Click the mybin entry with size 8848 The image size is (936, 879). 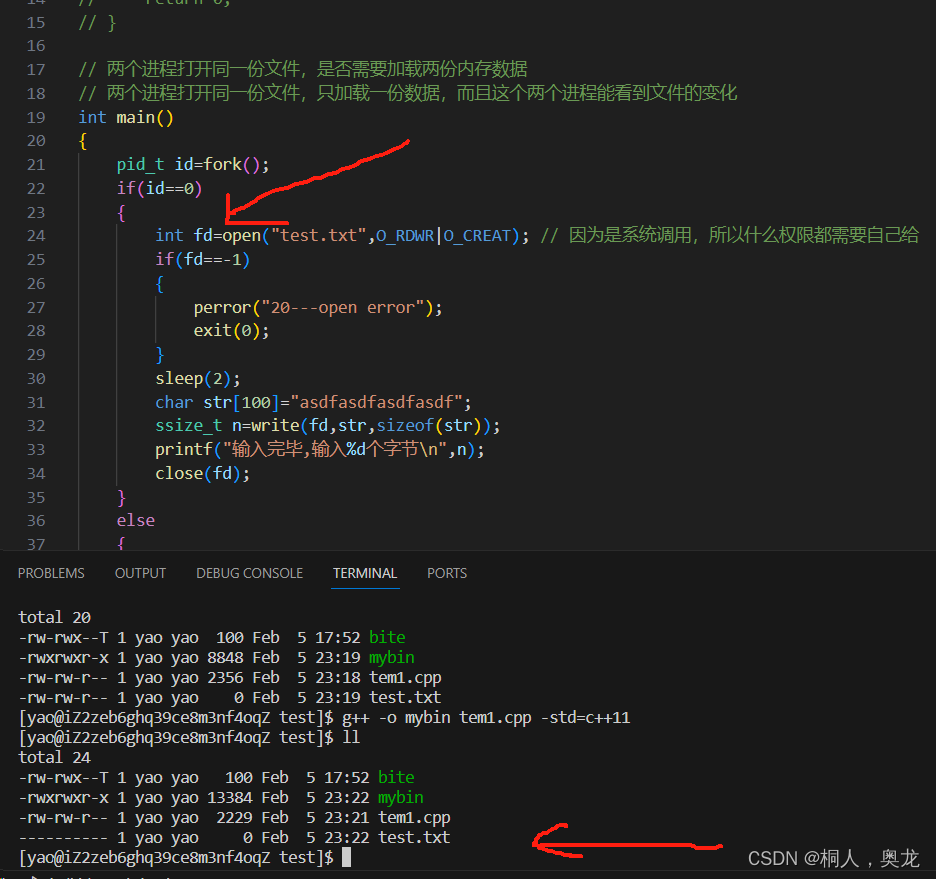[x=216, y=658]
